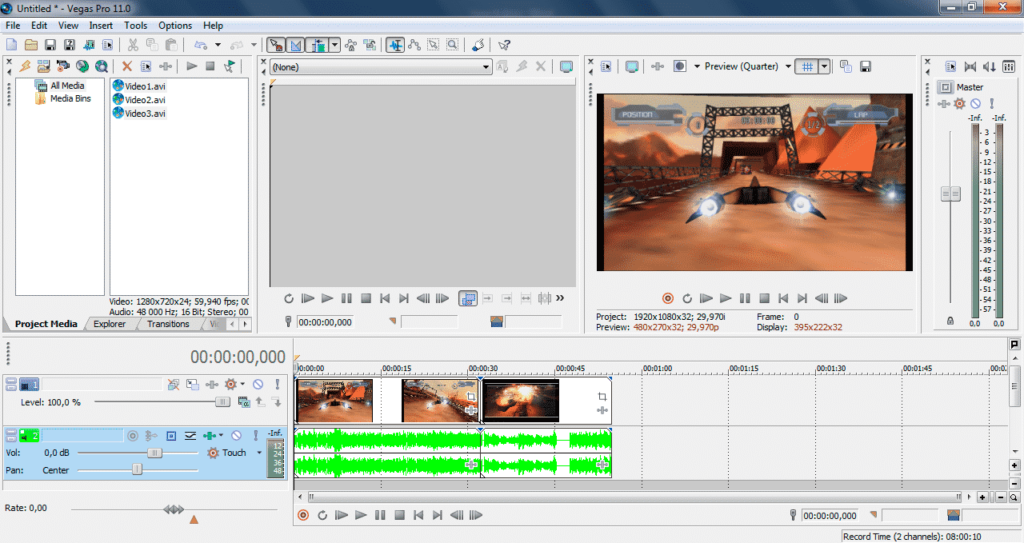Switch to the Explorer tab
Screen dimensions: 1024x543
tap(109, 324)
